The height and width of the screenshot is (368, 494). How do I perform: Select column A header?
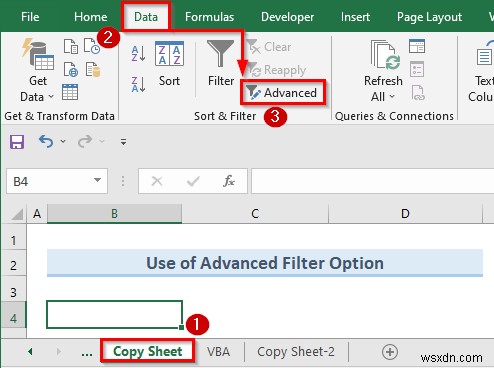[x=37, y=214]
